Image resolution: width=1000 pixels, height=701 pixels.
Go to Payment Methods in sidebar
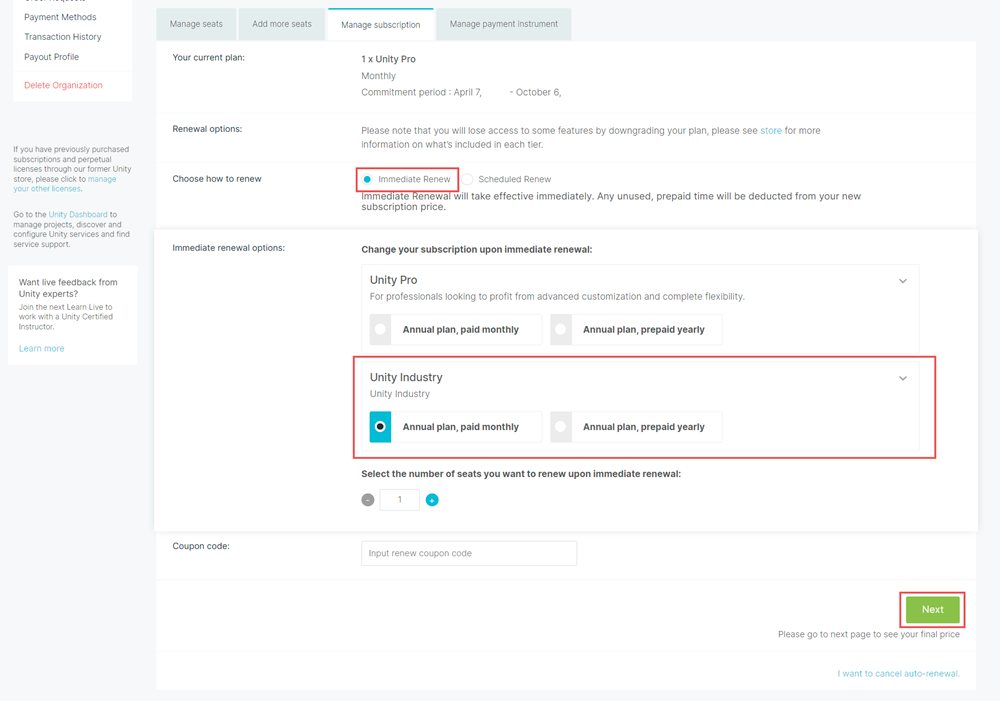[60, 17]
